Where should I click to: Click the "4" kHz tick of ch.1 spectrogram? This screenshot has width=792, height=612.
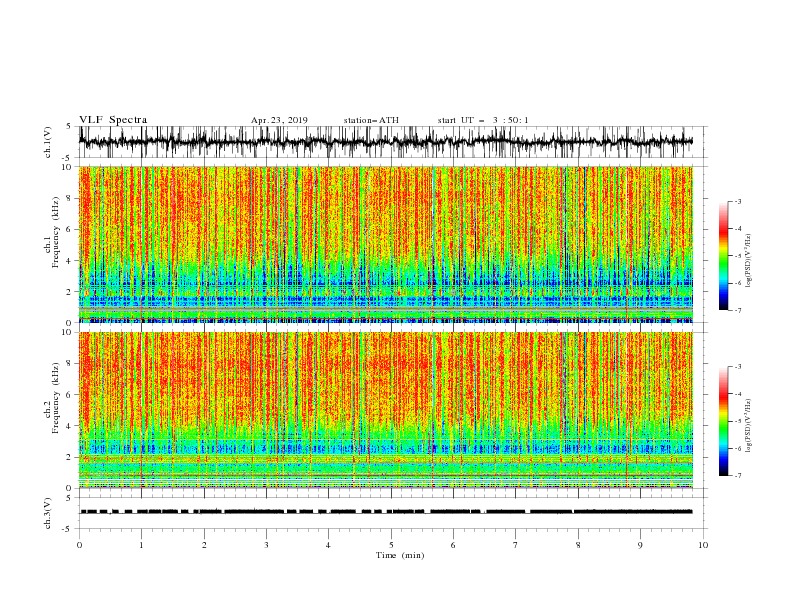69,261
